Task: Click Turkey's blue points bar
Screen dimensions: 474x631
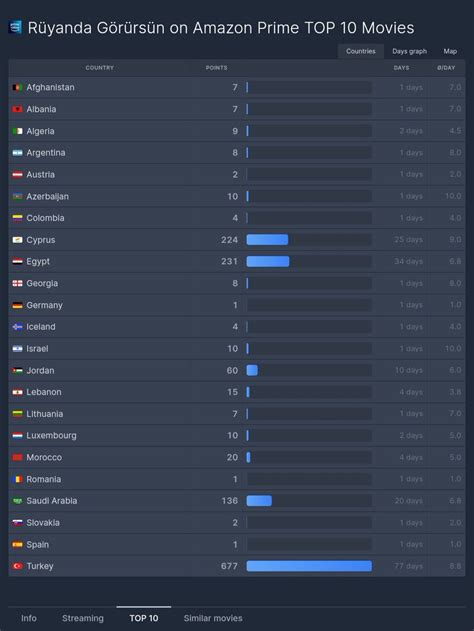Action: coord(309,566)
